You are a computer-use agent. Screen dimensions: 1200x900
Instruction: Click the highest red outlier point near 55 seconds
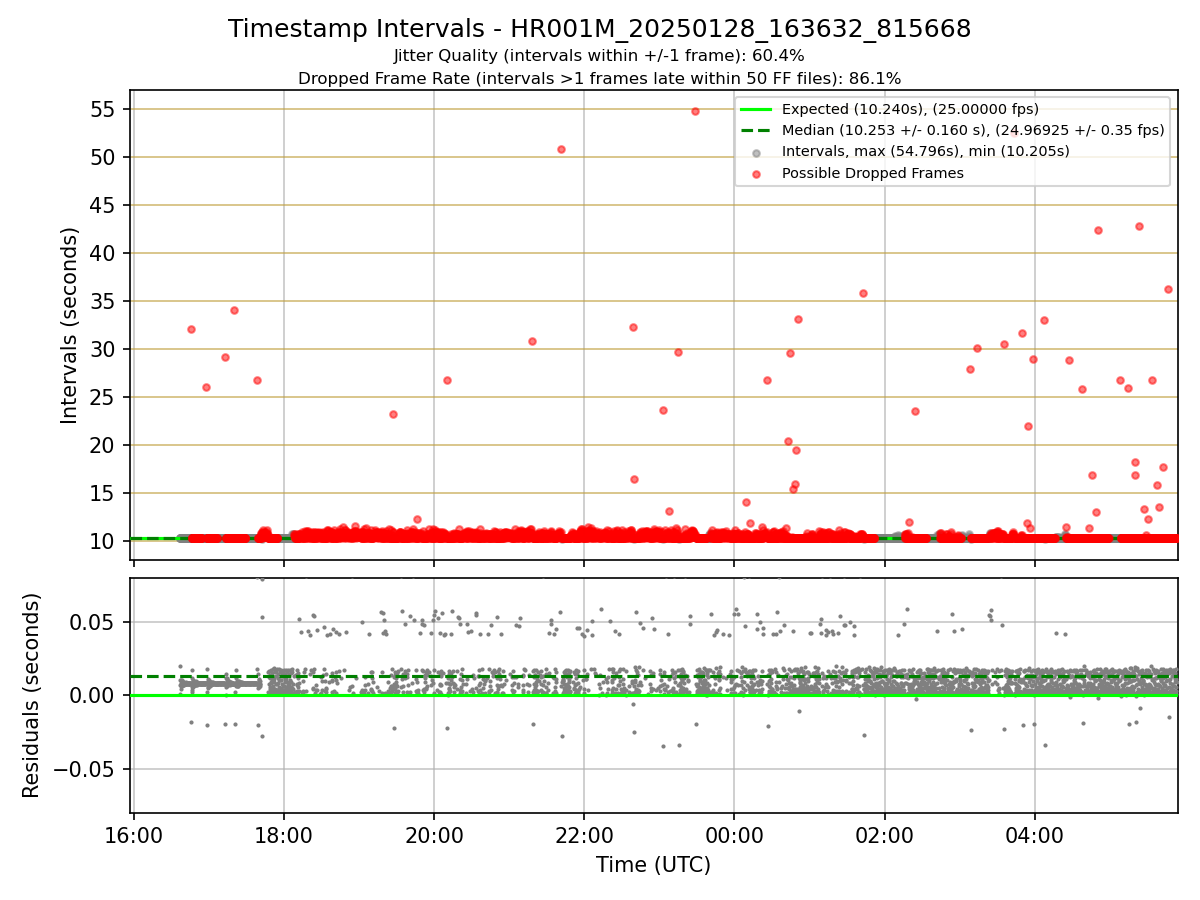pyautogui.click(x=695, y=111)
